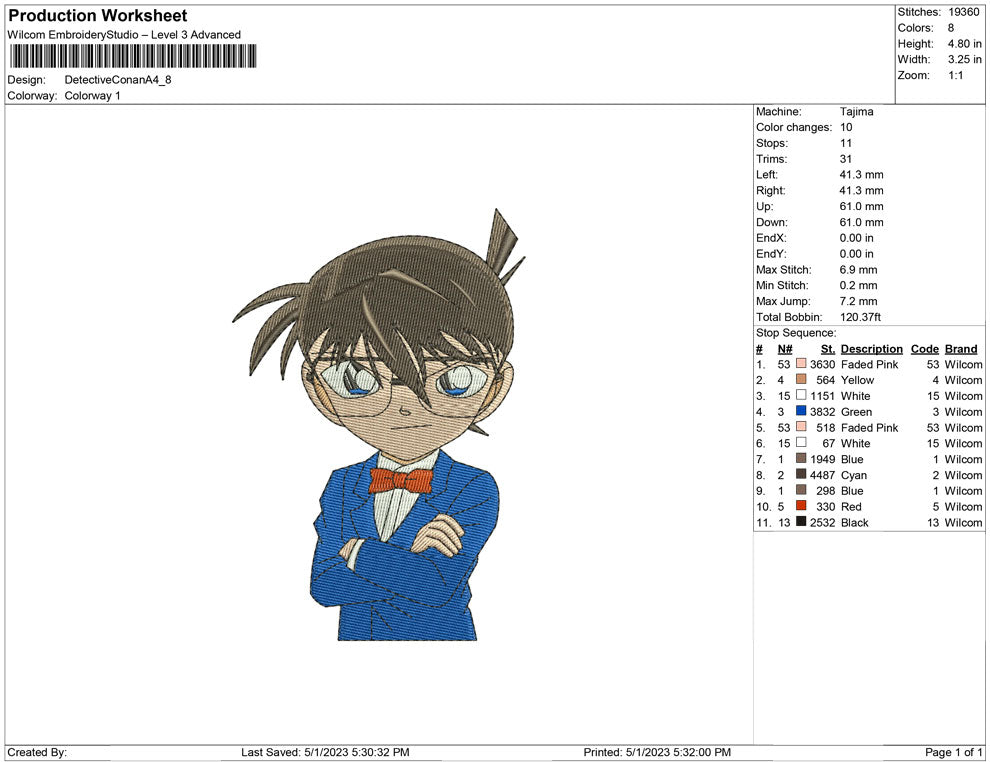Click the Min Stitch value 0.2 mm
Screen dimensions: 990x762
pos(858,285)
